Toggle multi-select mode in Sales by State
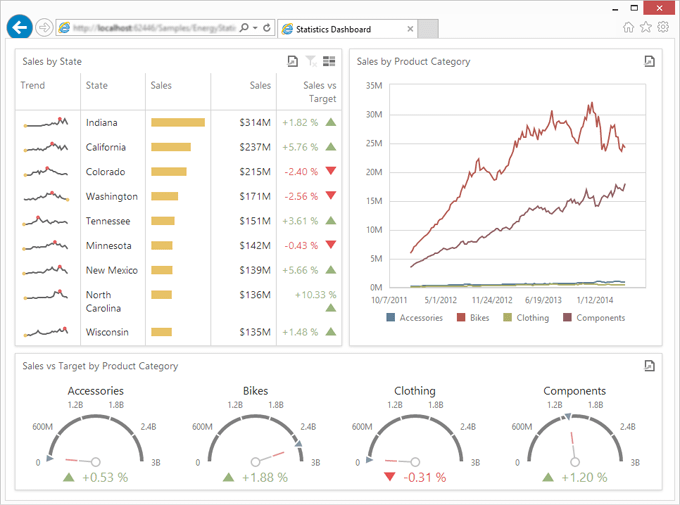The image size is (680, 505). pyautogui.click(x=329, y=62)
